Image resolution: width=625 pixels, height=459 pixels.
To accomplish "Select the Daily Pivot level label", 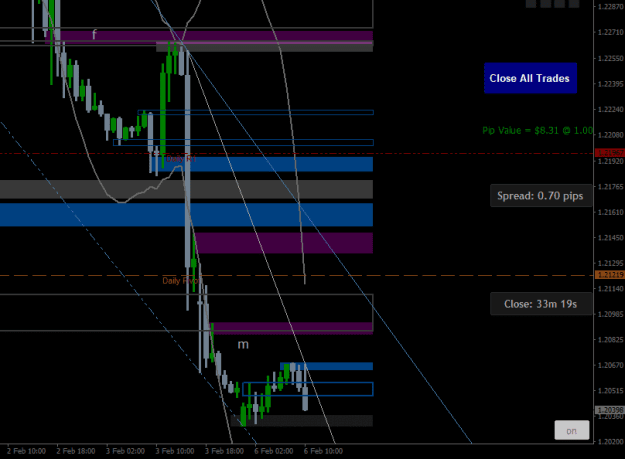I will tap(181, 280).
